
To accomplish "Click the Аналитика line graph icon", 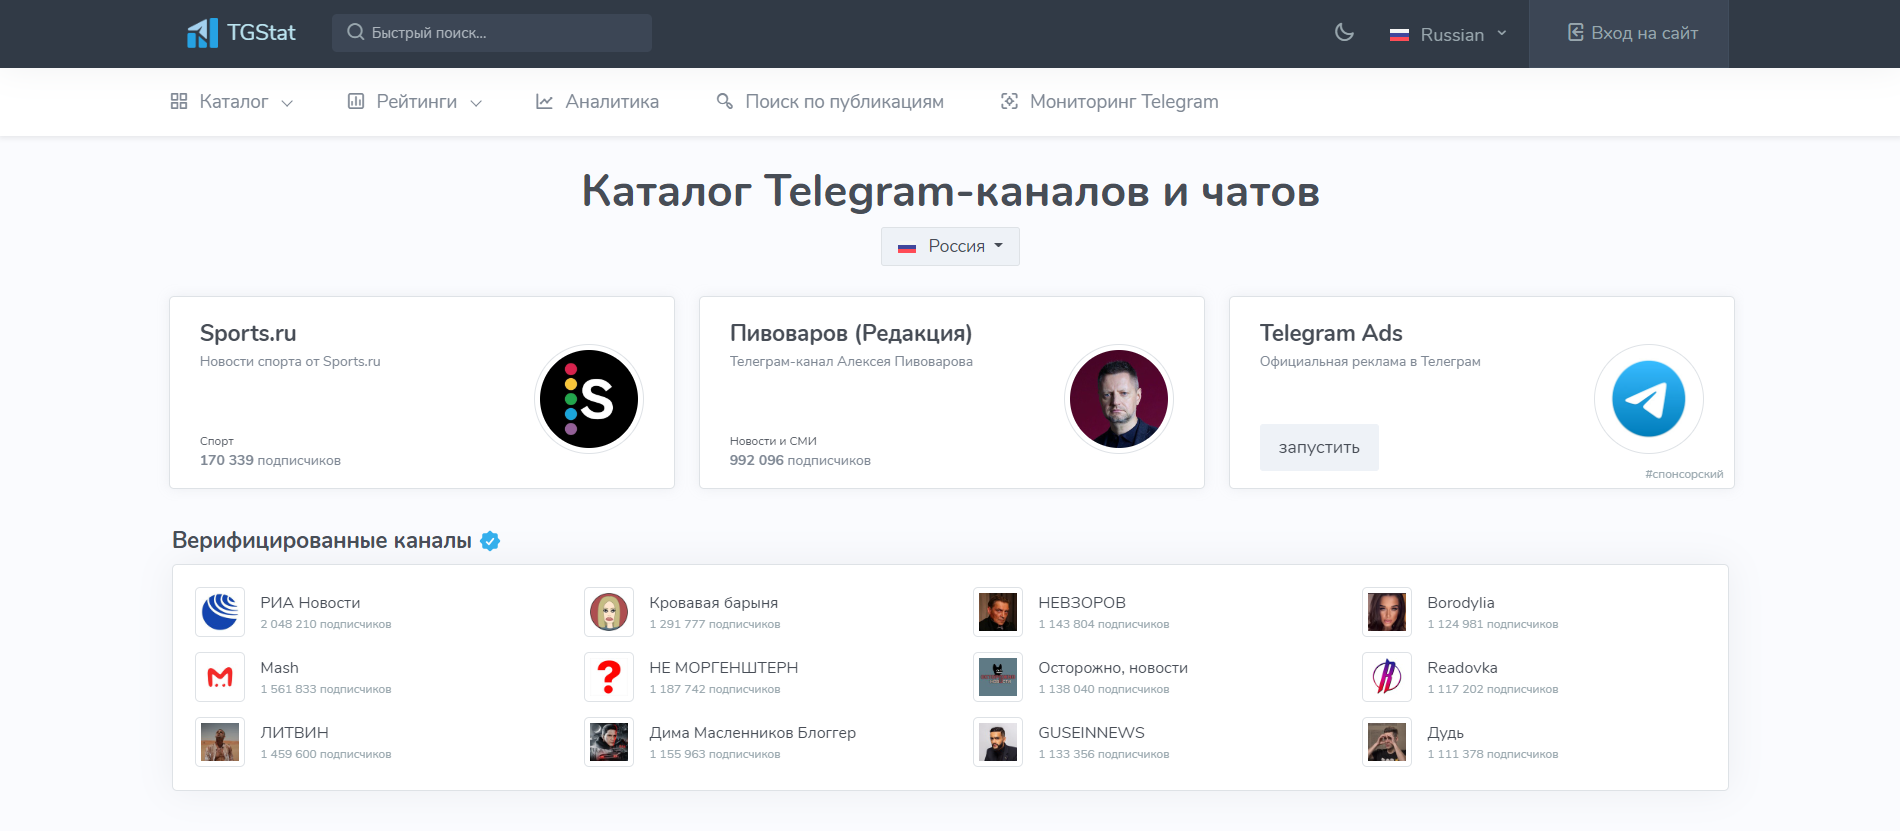I will [544, 101].
